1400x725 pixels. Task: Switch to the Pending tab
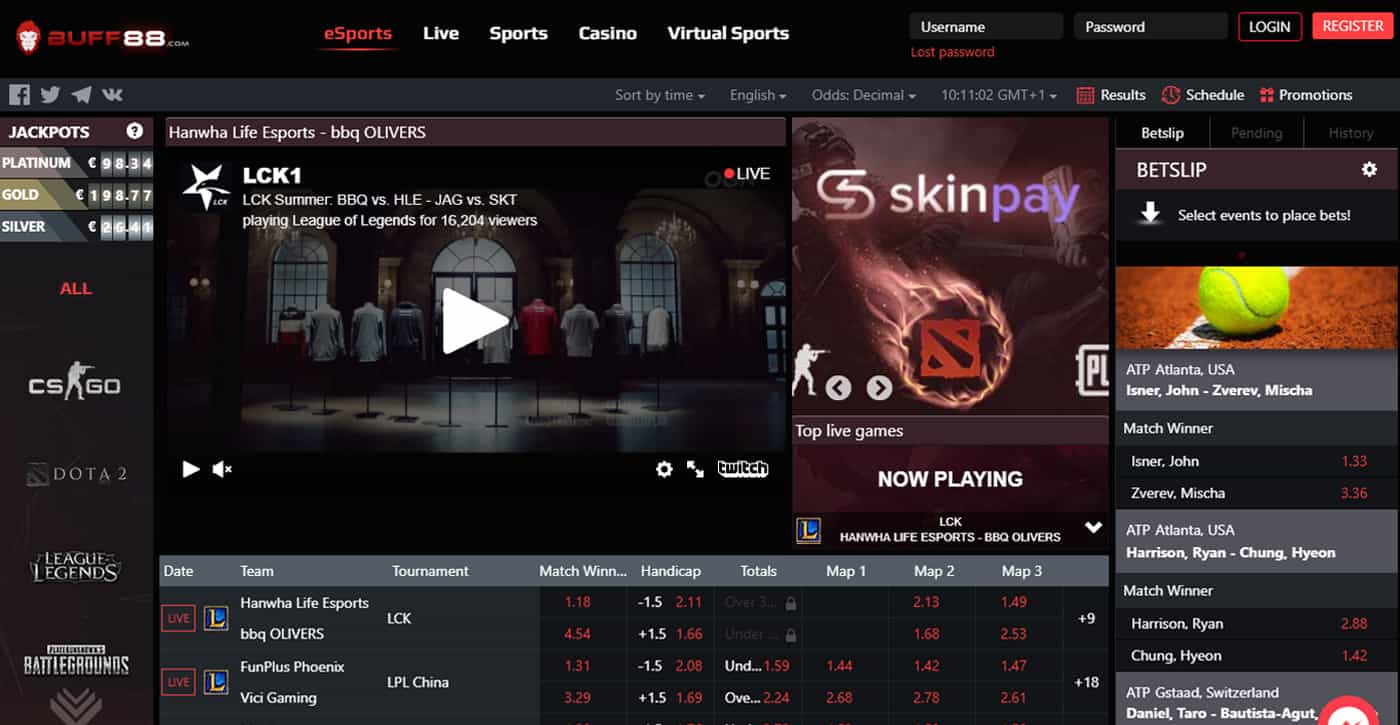click(1256, 132)
